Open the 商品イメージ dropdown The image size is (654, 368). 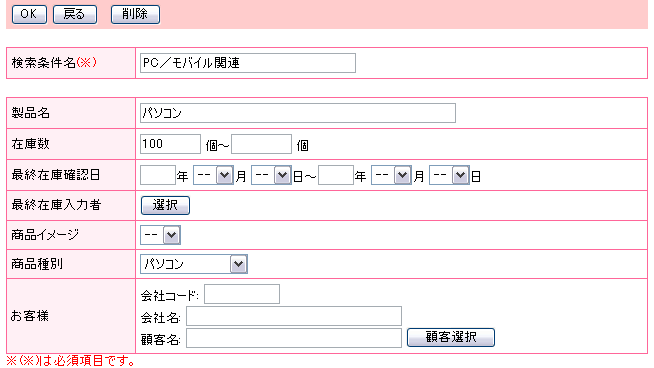click(x=160, y=235)
